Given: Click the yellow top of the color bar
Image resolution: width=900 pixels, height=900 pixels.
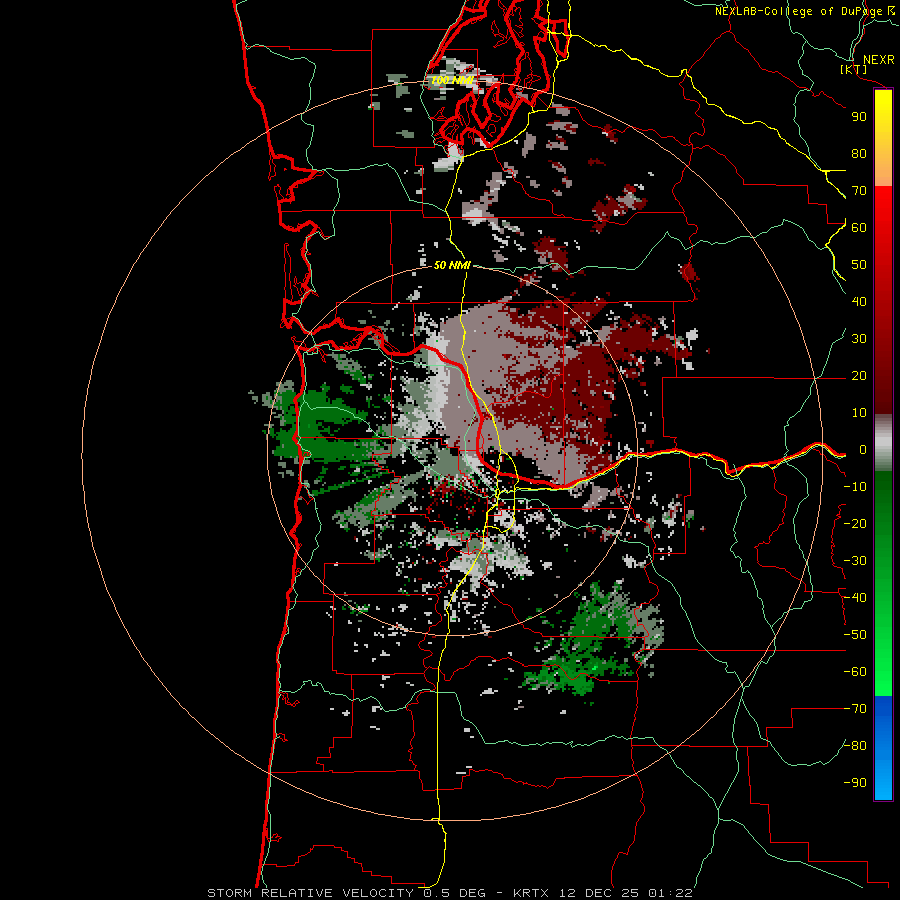Looking at the screenshot, I should 883,106.
